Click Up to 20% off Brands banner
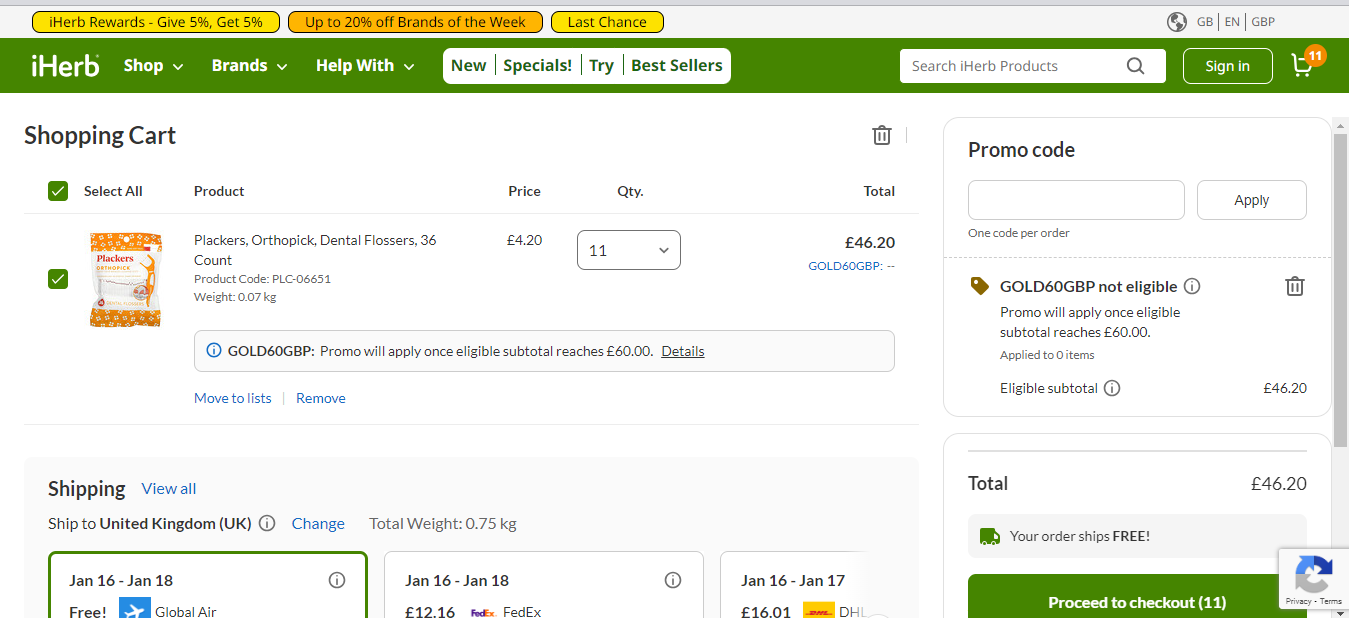This screenshot has height=618, width=1349. pos(415,22)
